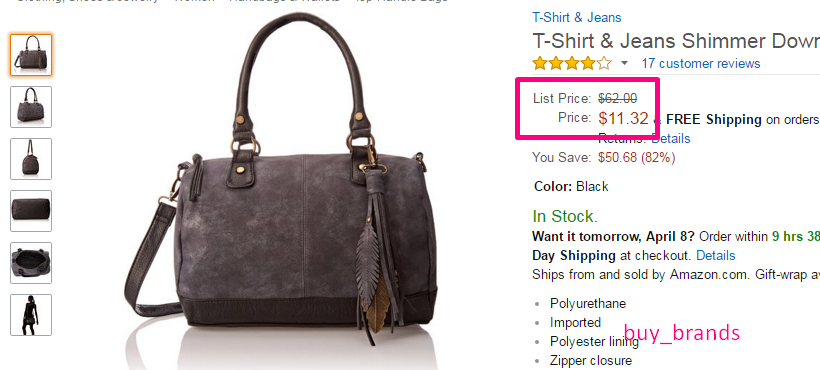Click the product title heading
This screenshot has width=820, height=370.
coord(676,41)
